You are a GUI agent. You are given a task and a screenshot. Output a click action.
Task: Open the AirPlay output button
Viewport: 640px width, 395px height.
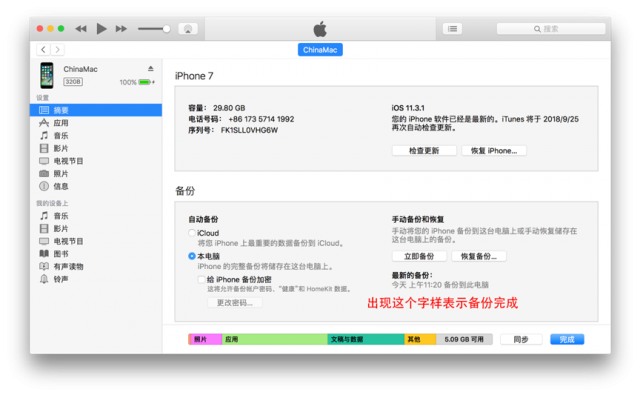point(188,29)
